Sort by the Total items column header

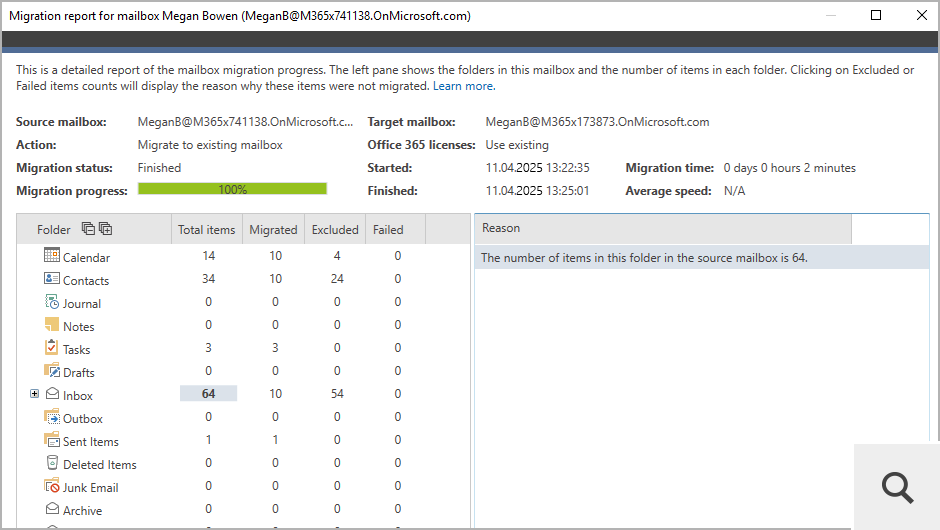206,229
